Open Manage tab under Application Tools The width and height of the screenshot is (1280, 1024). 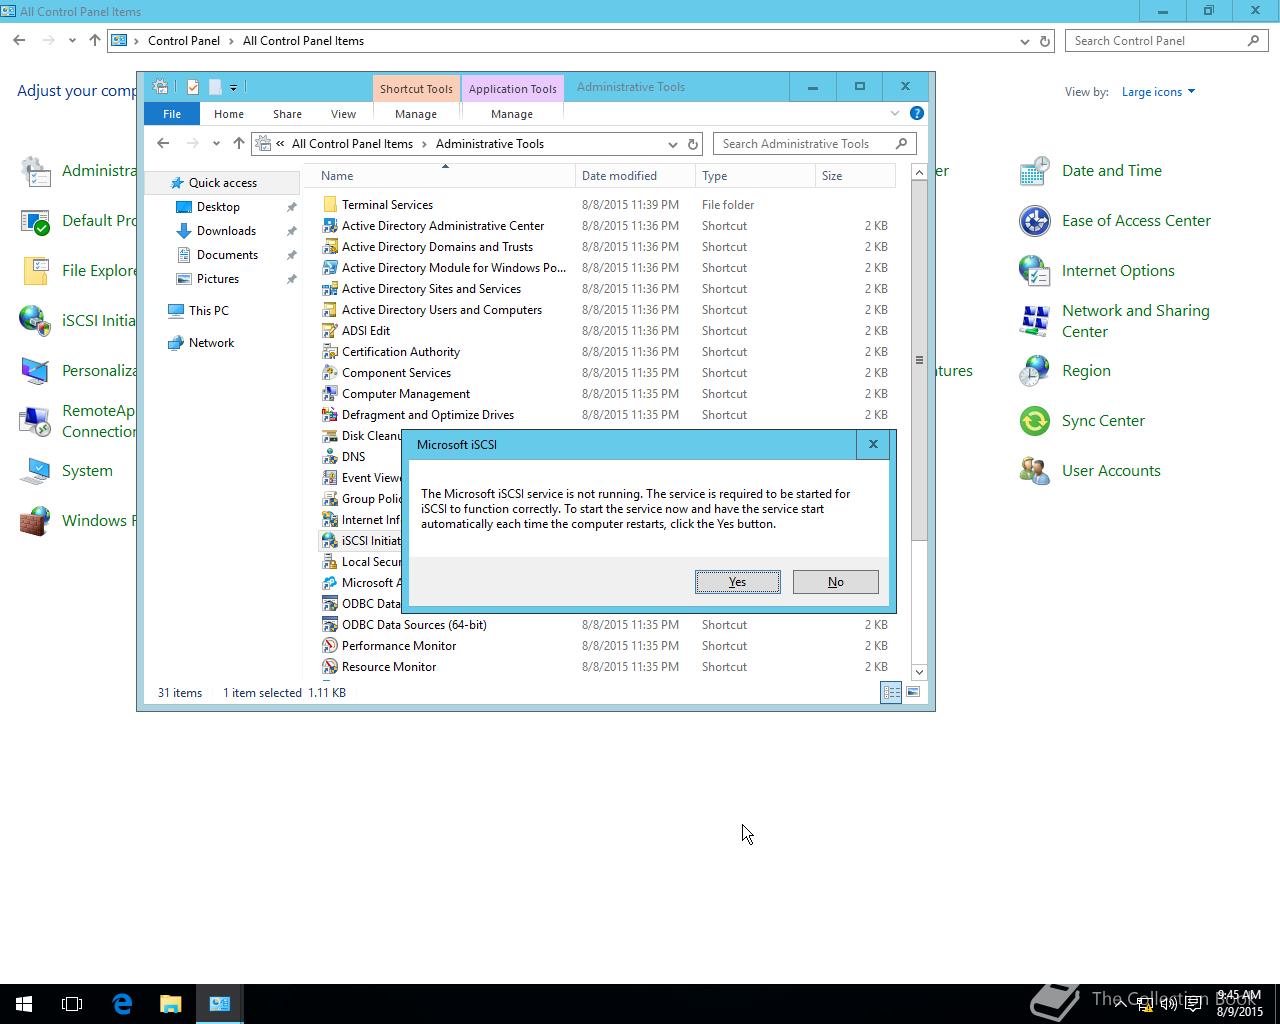coord(512,114)
